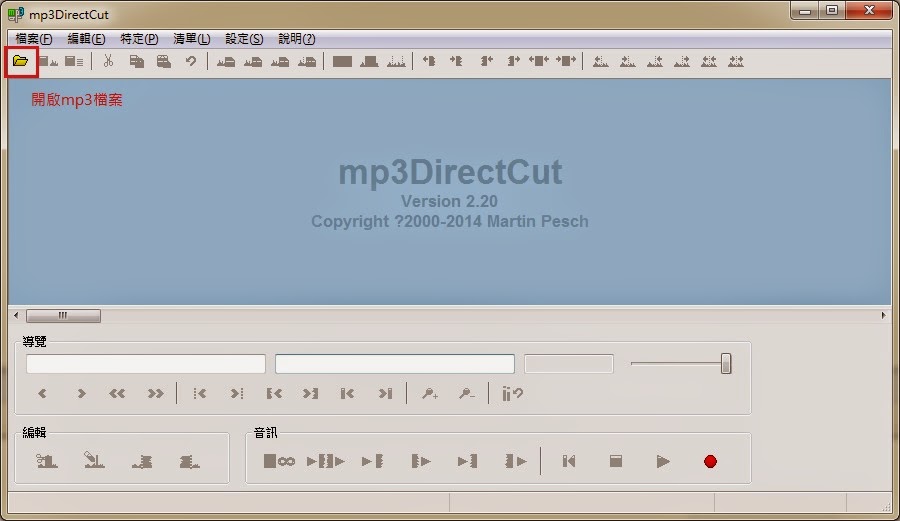The width and height of the screenshot is (900, 521).
Task: Stop playback with the square stop button
Action: pos(616,461)
